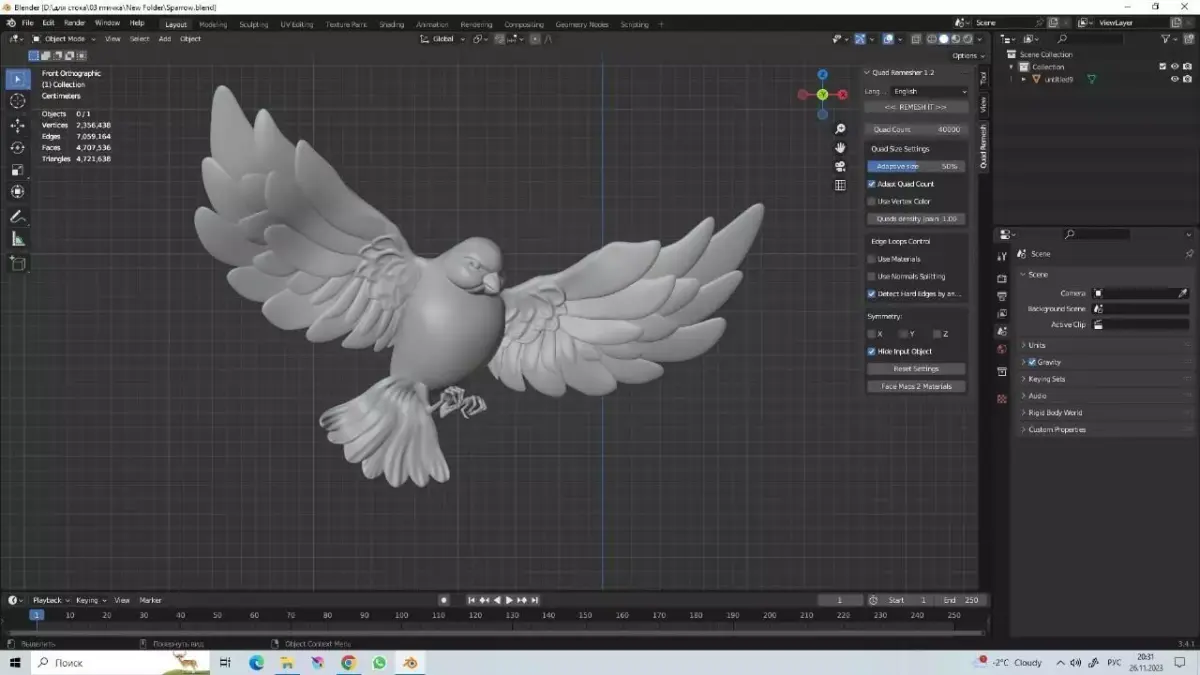The width and height of the screenshot is (1200, 675).
Task: Switch to the UV Editing workspace tab
Action: [297, 24]
